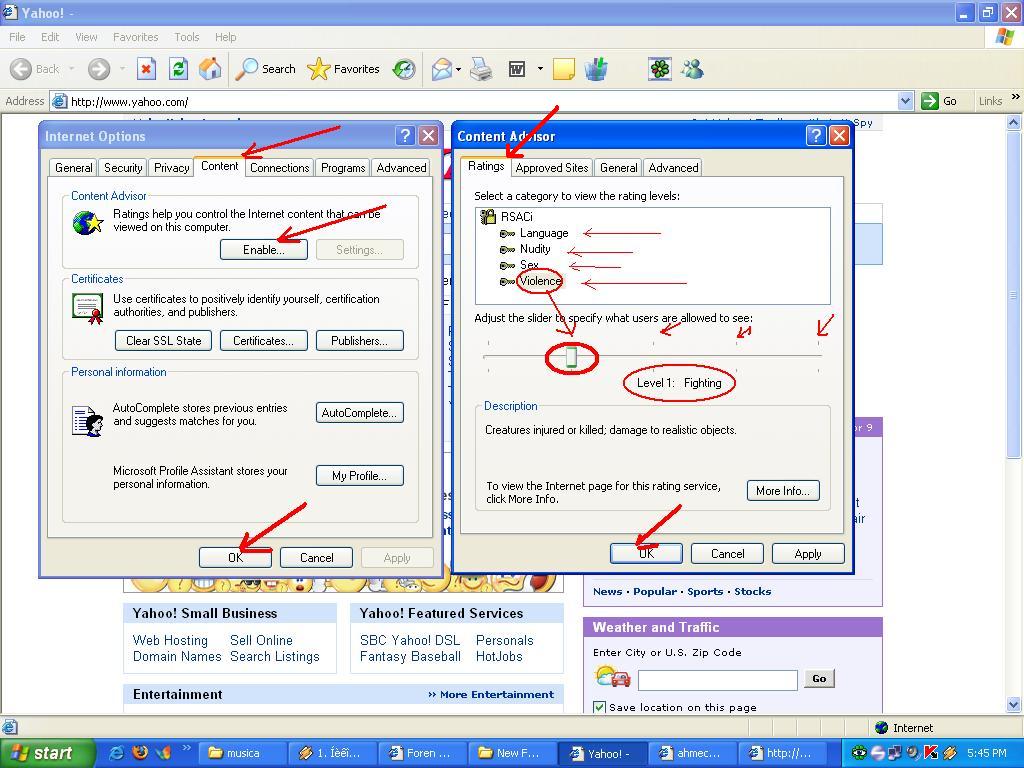Click the Weather Go button

coord(819,679)
